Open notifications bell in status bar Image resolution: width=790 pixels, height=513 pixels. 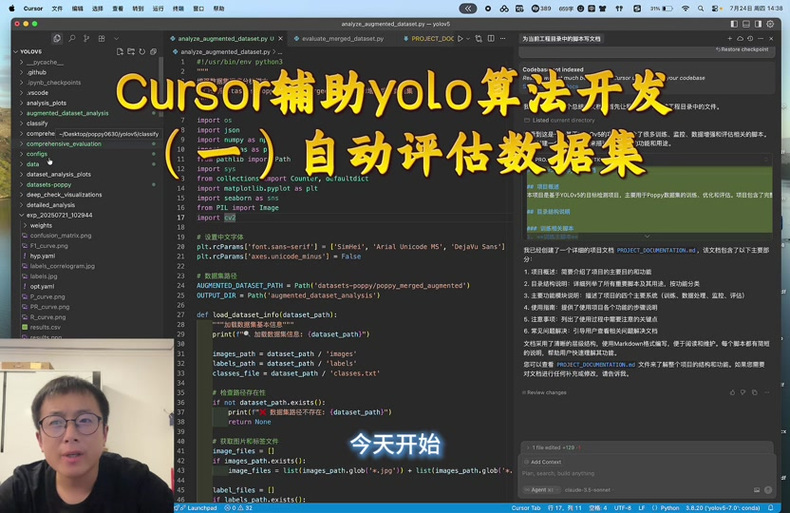(x=770, y=508)
